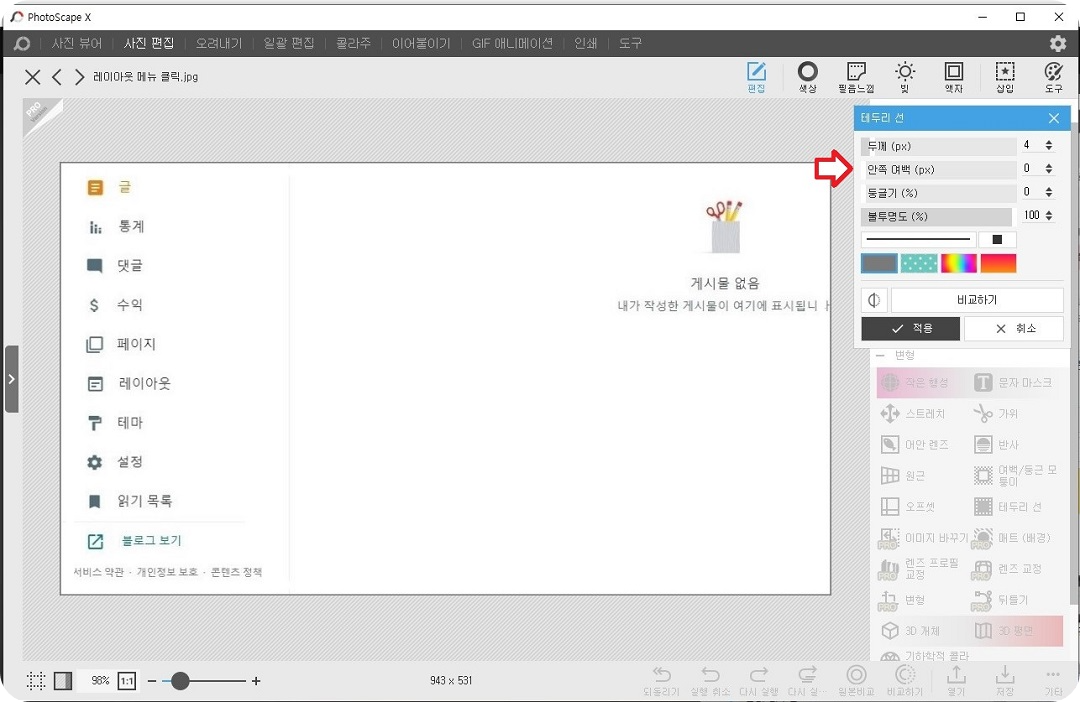The image size is (1080, 702).
Task: Click the 원본비교 (Compare original) icon
Action: tap(856, 680)
